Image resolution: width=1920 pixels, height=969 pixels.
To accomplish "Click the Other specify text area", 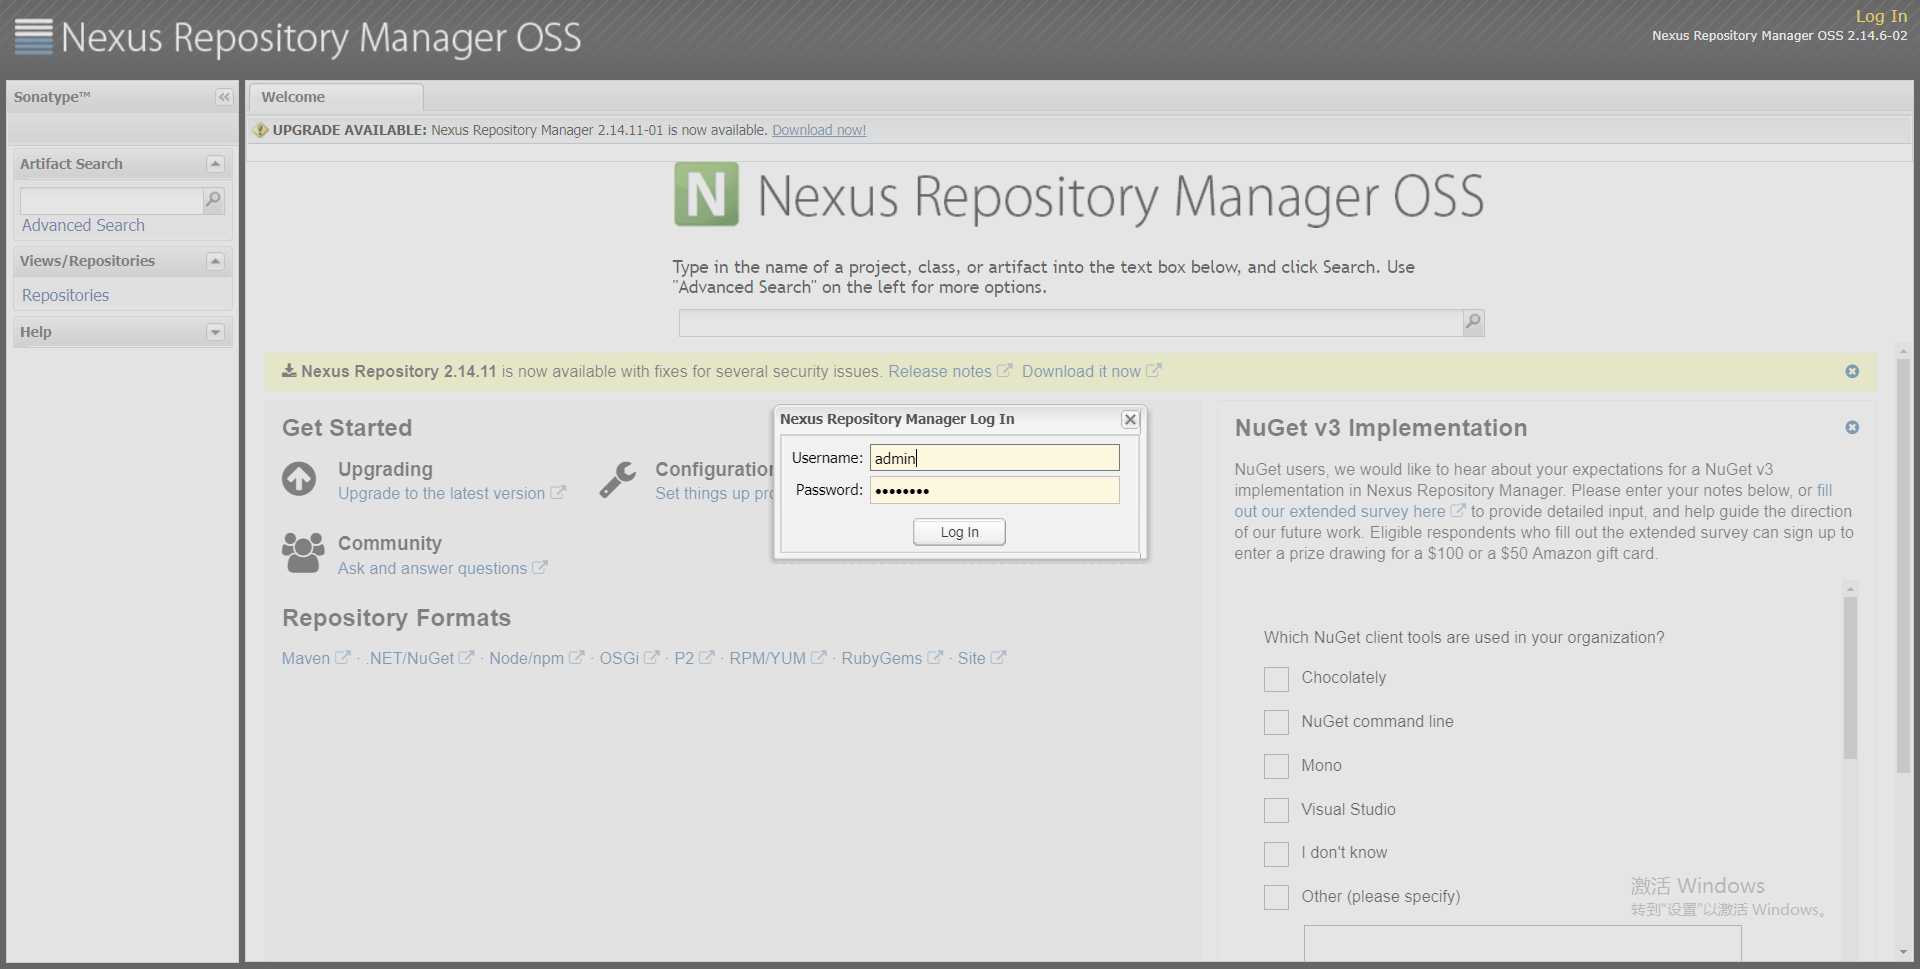I will [x=1522, y=943].
